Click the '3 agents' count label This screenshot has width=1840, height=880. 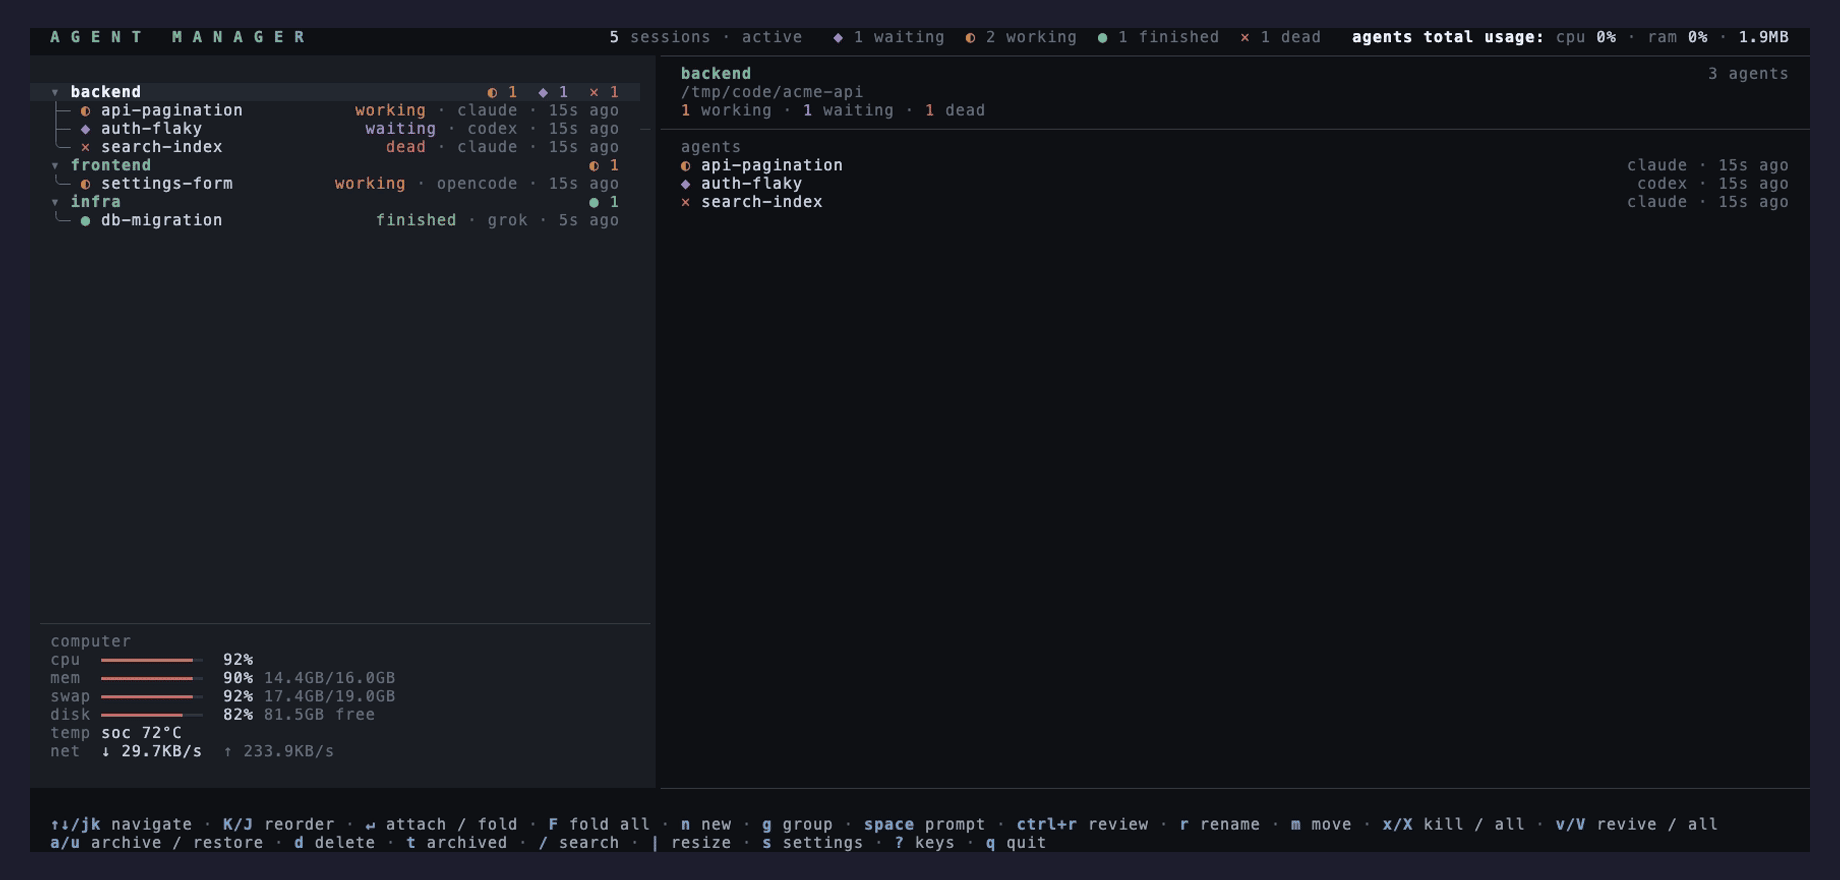pyautogui.click(x=1748, y=74)
